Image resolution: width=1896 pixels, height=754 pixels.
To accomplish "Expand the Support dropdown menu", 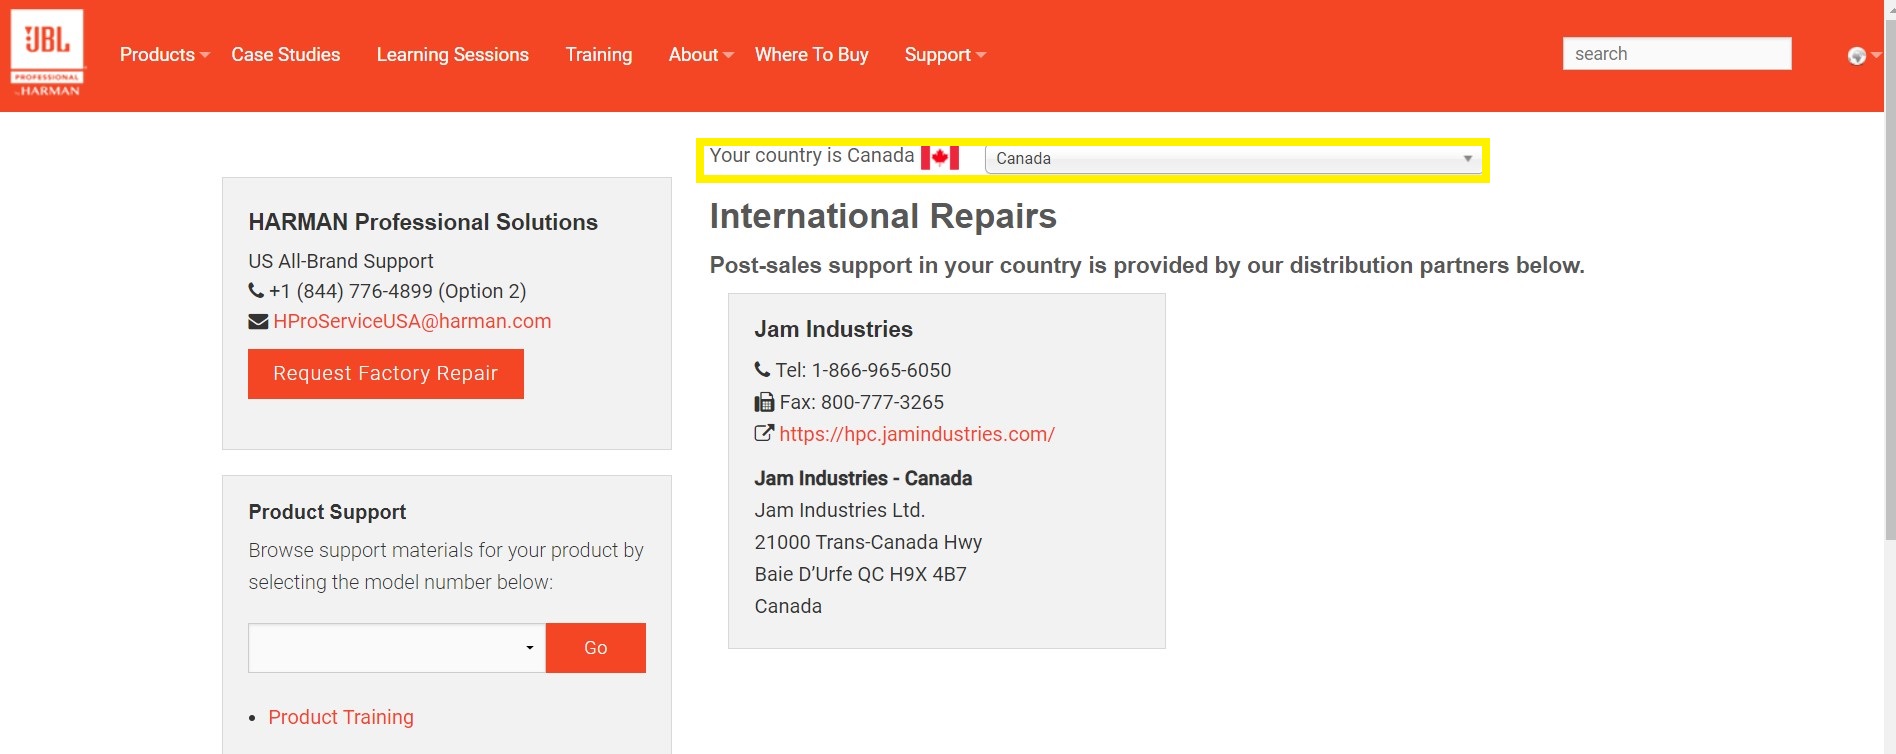I will coord(945,55).
